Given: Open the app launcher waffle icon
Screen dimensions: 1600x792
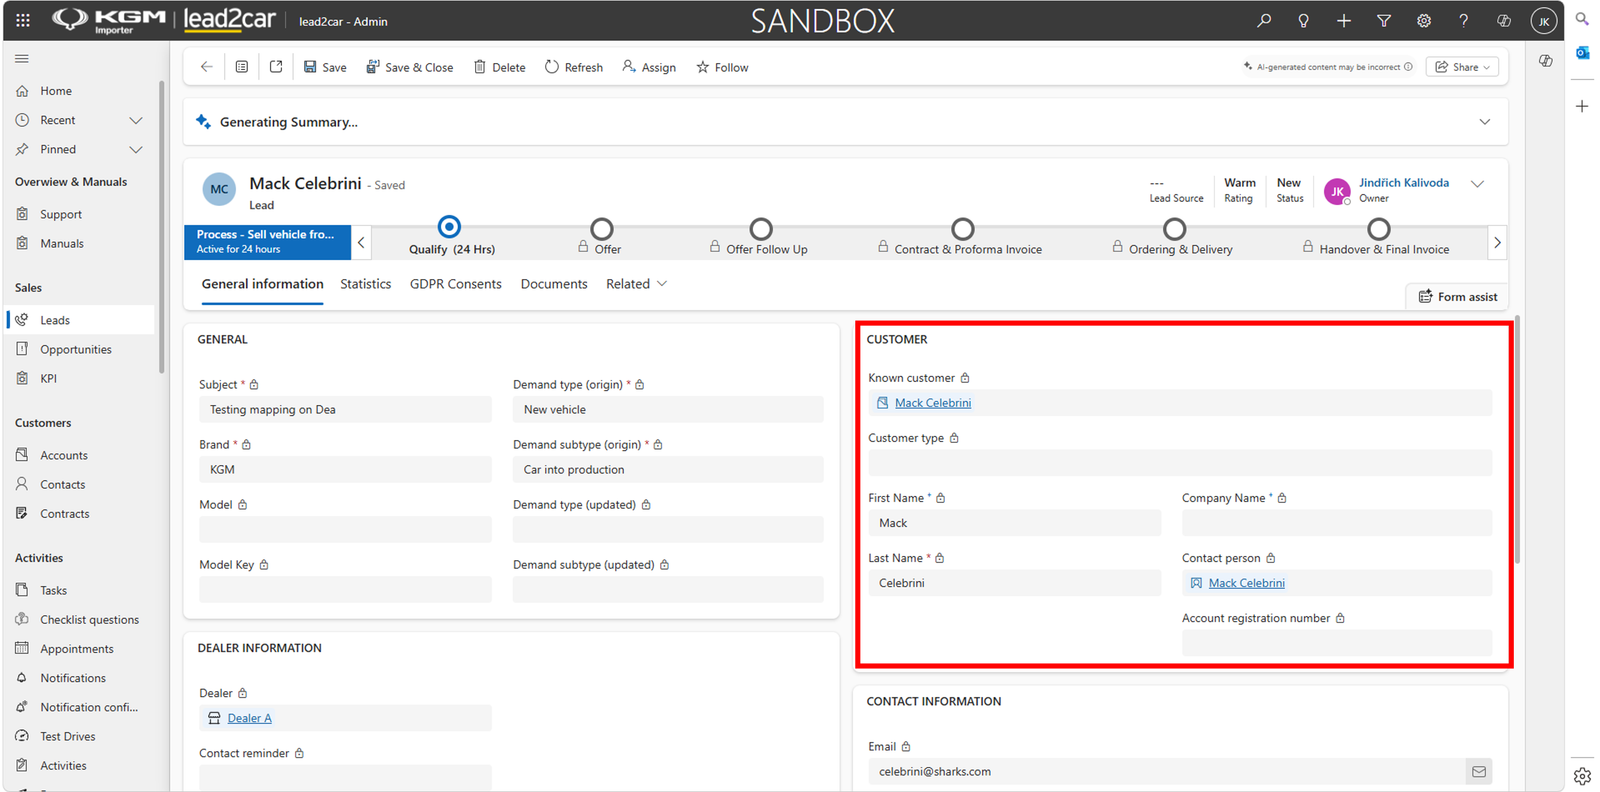Looking at the screenshot, I should click(x=23, y=20).
